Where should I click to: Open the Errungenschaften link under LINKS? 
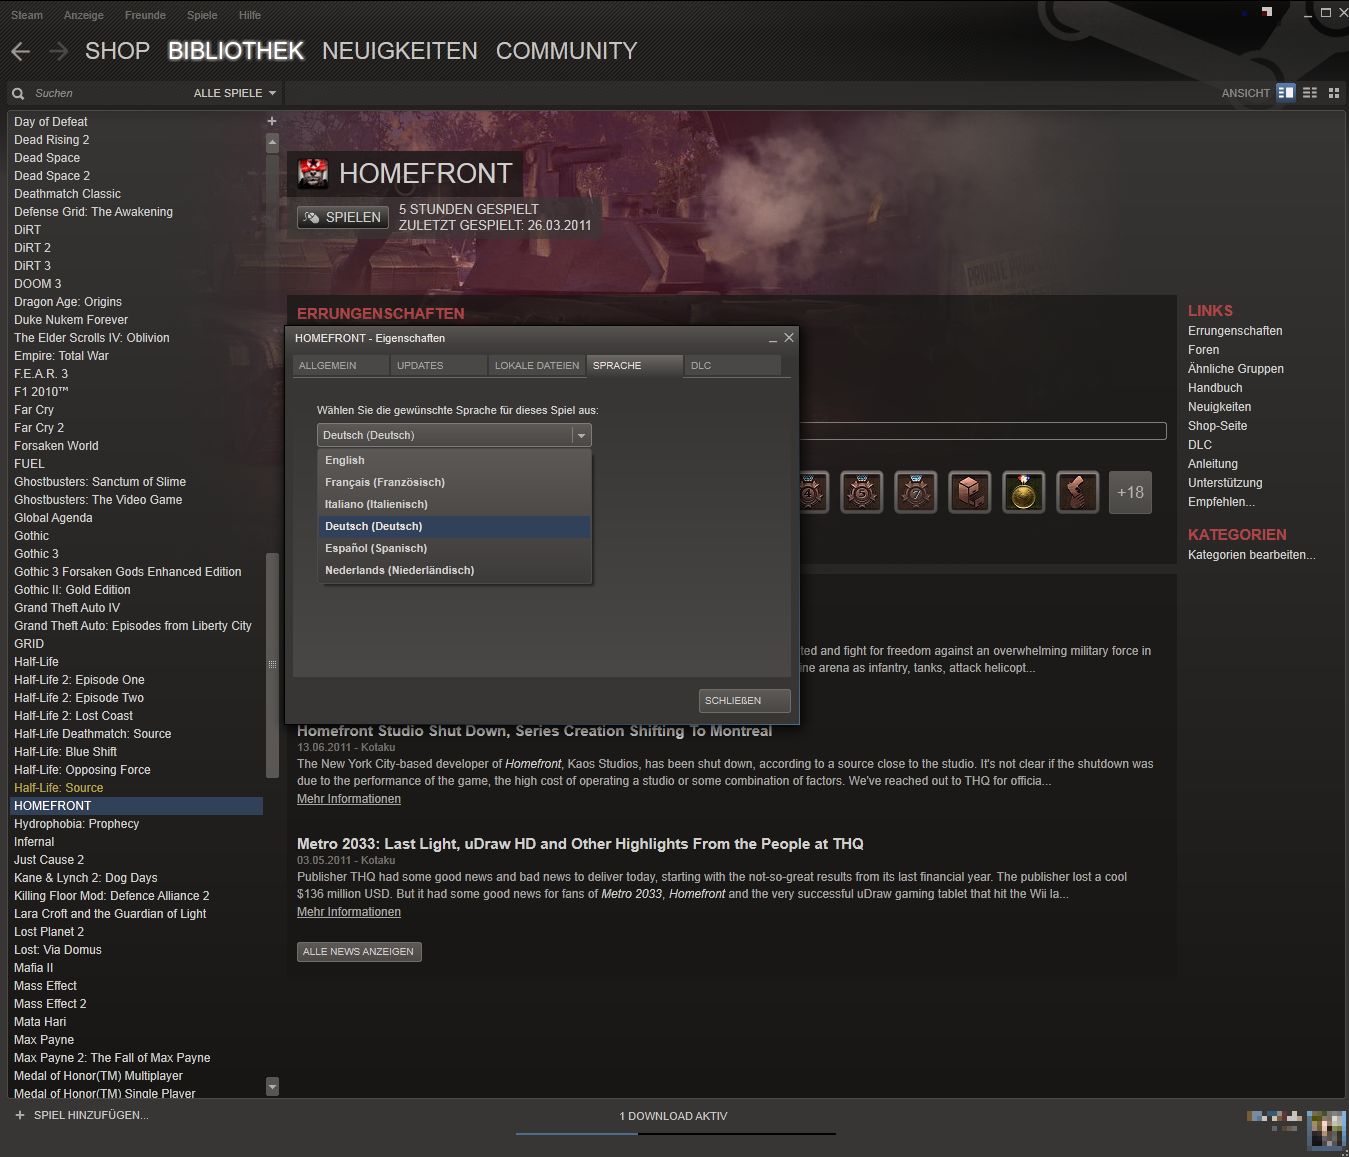(x=1235, y=331)
